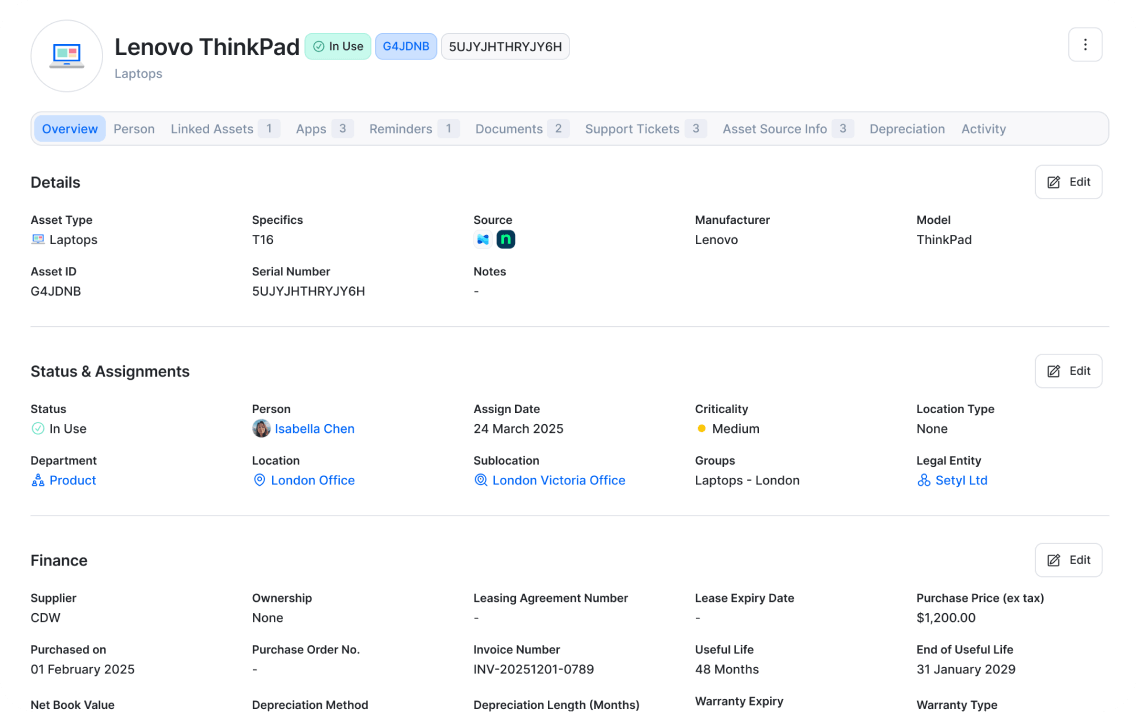The height and width of the screenshot is (712, 1136).
Task: Click invoice number INV-20251201-0789
Action: (533, 669)
